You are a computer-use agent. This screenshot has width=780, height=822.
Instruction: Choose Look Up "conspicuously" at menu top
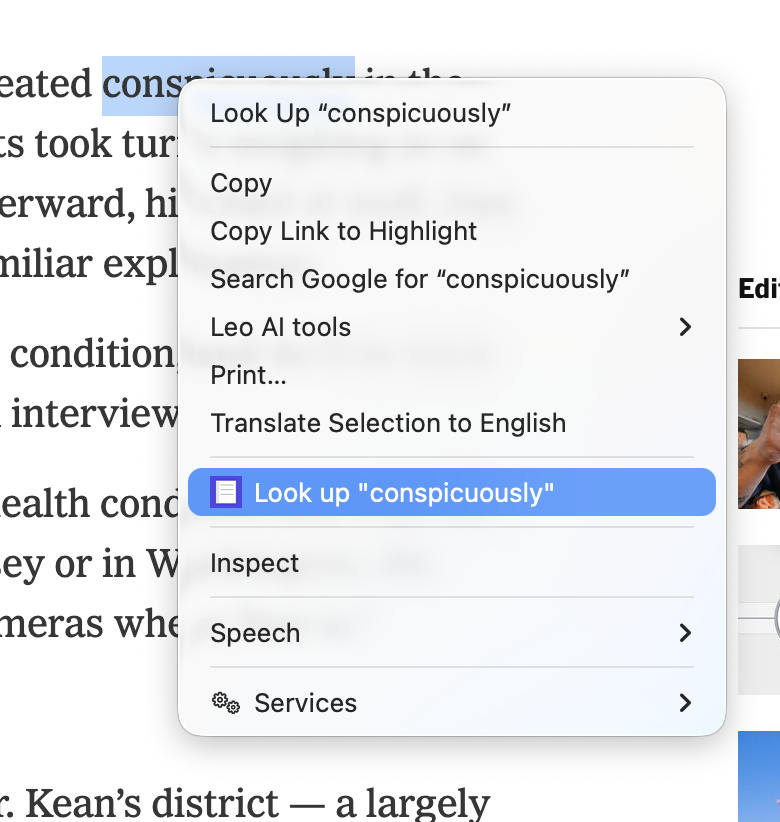click(452, 113)
